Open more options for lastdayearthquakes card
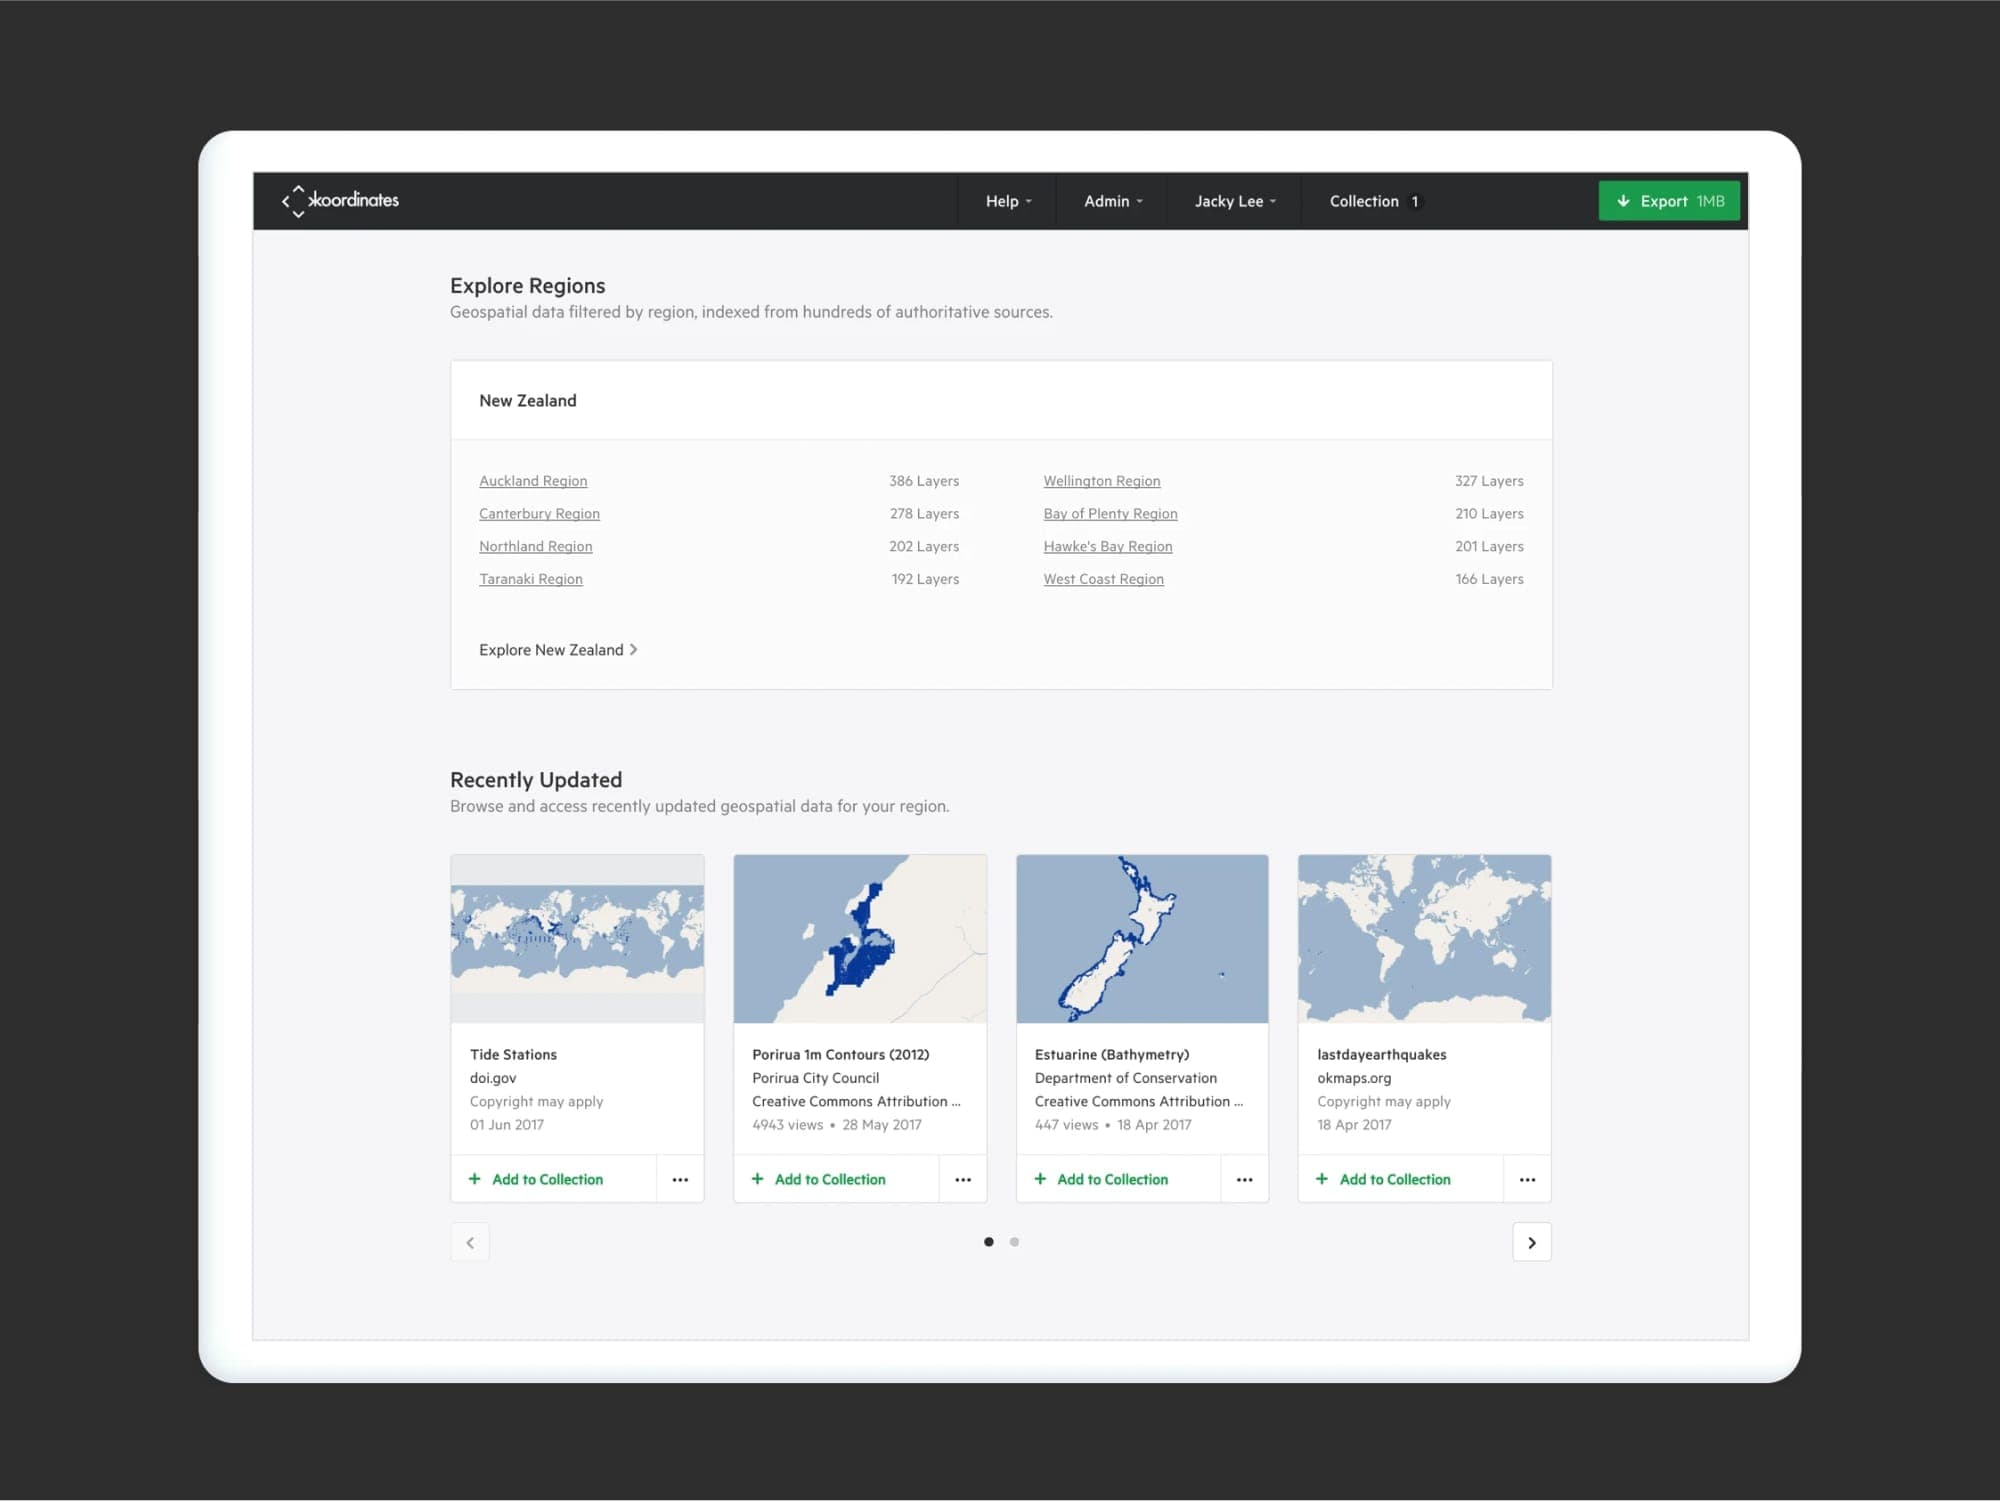 [1527, 1180]
